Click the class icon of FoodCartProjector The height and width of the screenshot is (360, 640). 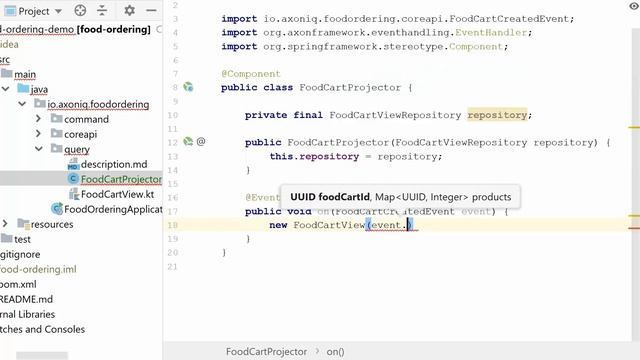[x=73, y=179]
